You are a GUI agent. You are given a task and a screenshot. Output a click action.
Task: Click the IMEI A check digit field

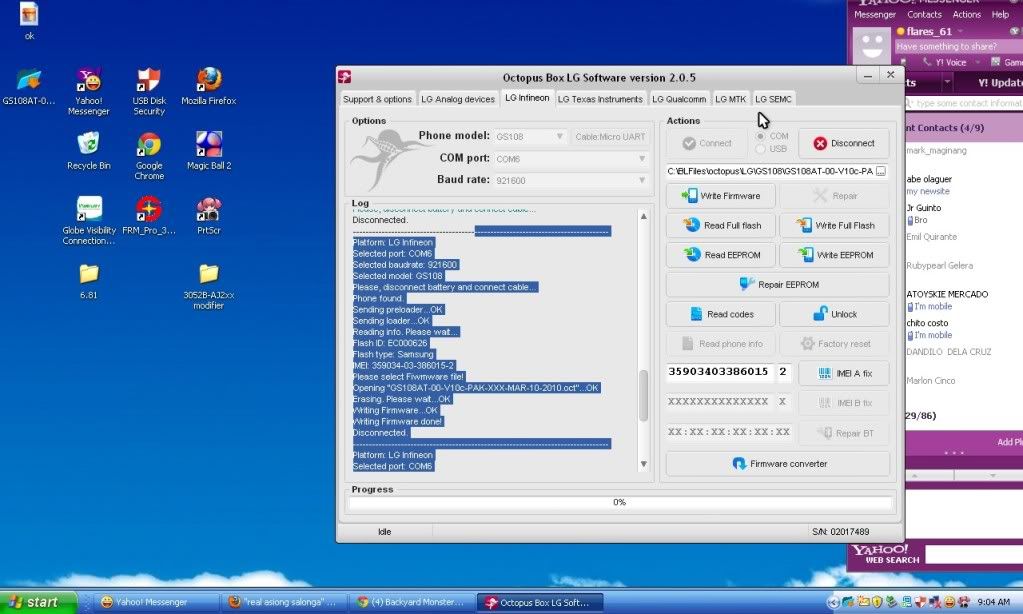[784, 372]
